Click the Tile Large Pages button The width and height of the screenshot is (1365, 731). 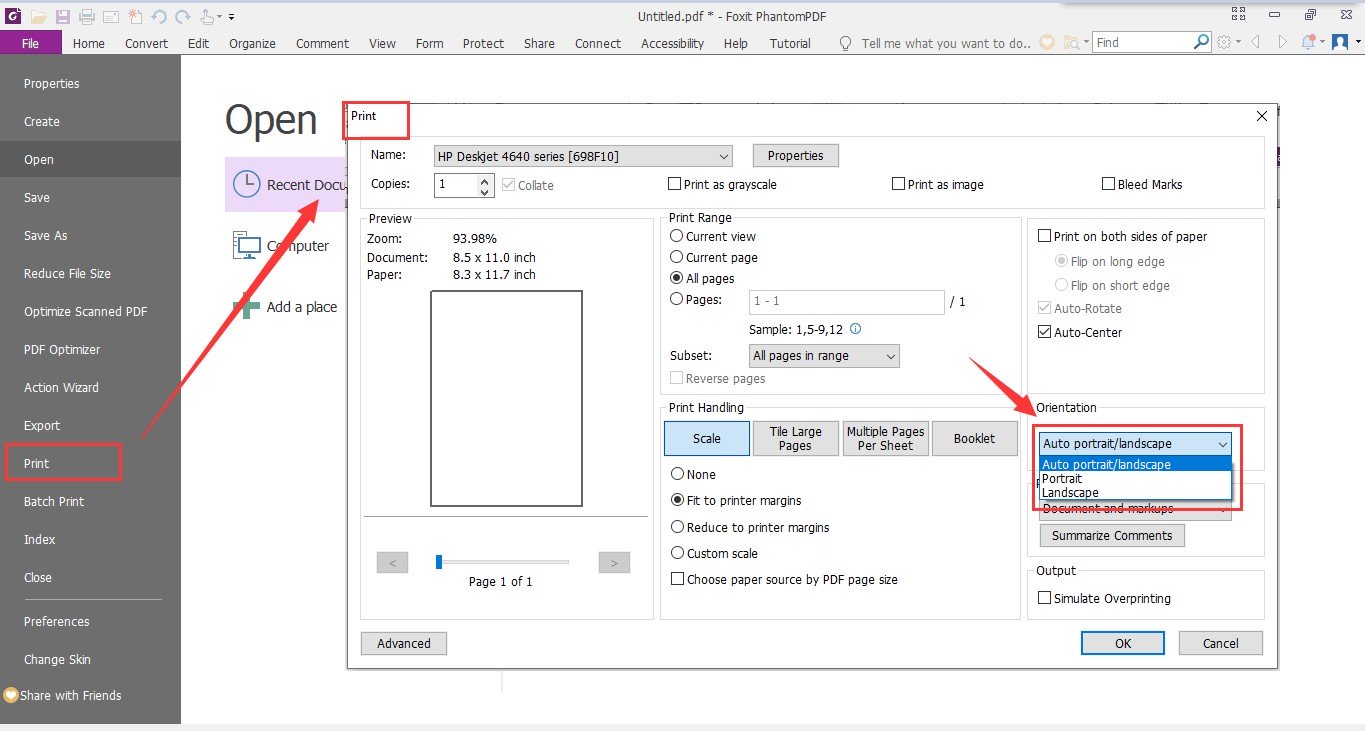click(795, 439)
